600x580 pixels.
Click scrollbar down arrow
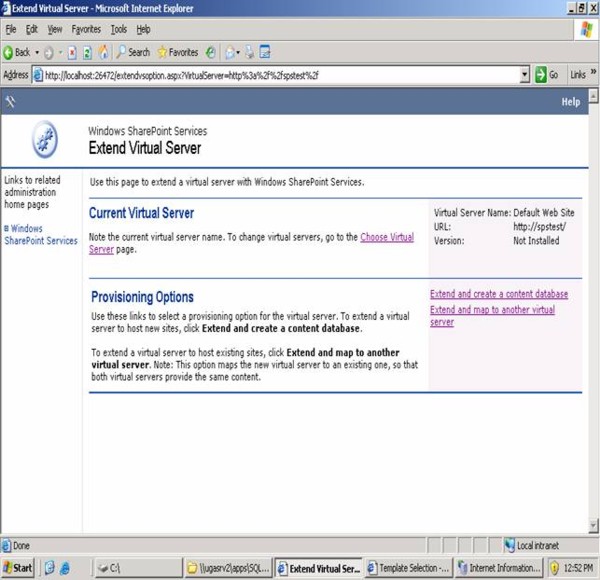593,526
